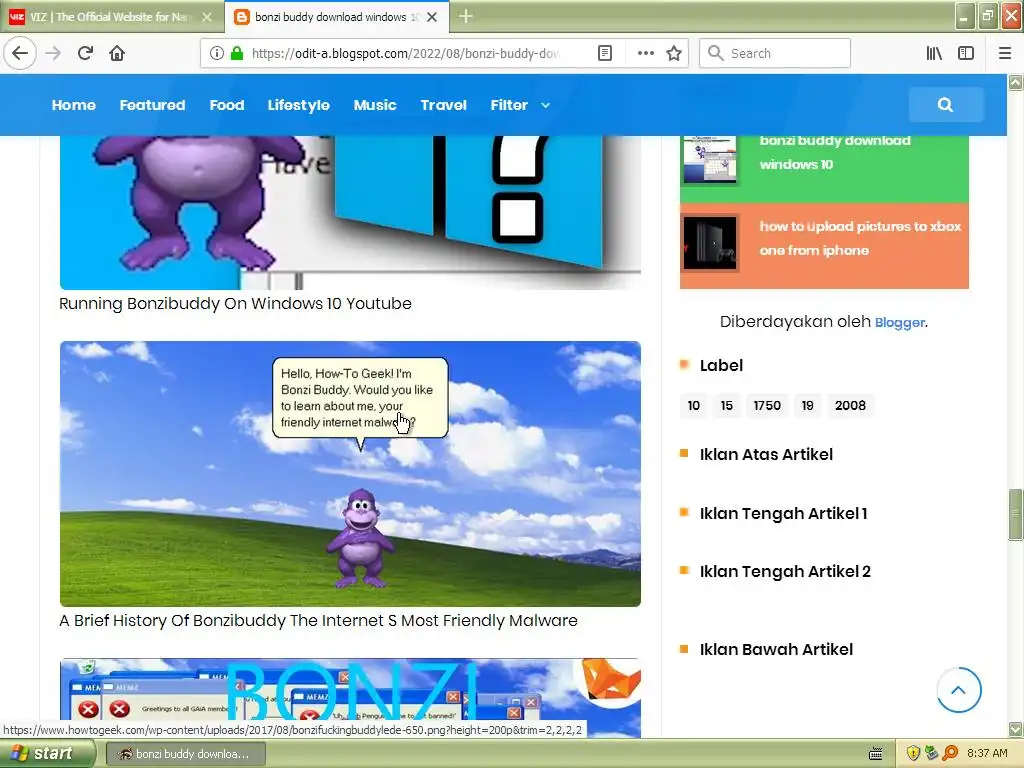Click the green secure connection padlock
The image size is (1024, 768).
[x=236, y=53]
